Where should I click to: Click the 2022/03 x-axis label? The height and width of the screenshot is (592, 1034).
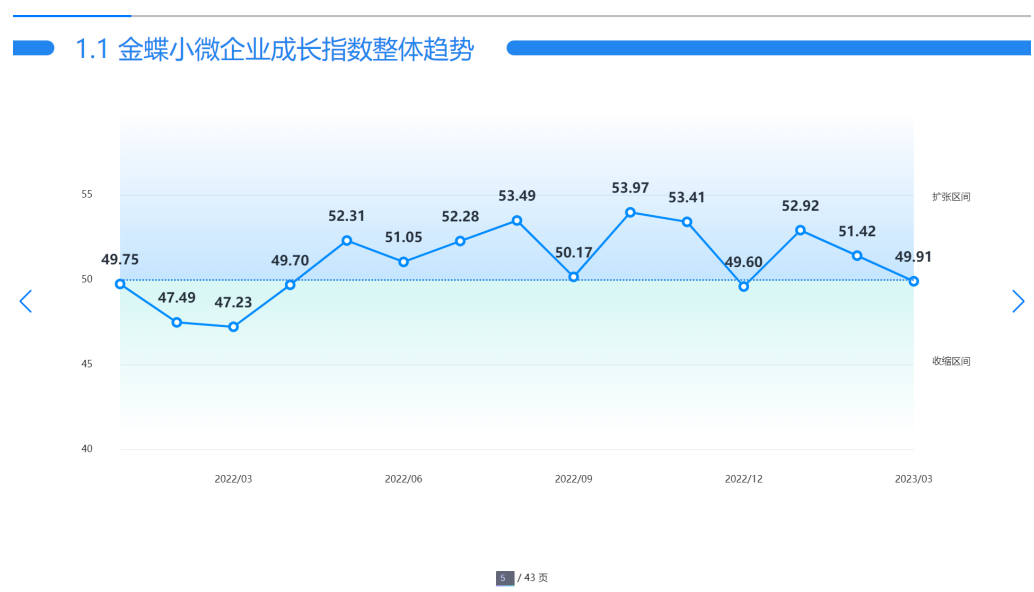pyautogui.click(x=233, y=479)
